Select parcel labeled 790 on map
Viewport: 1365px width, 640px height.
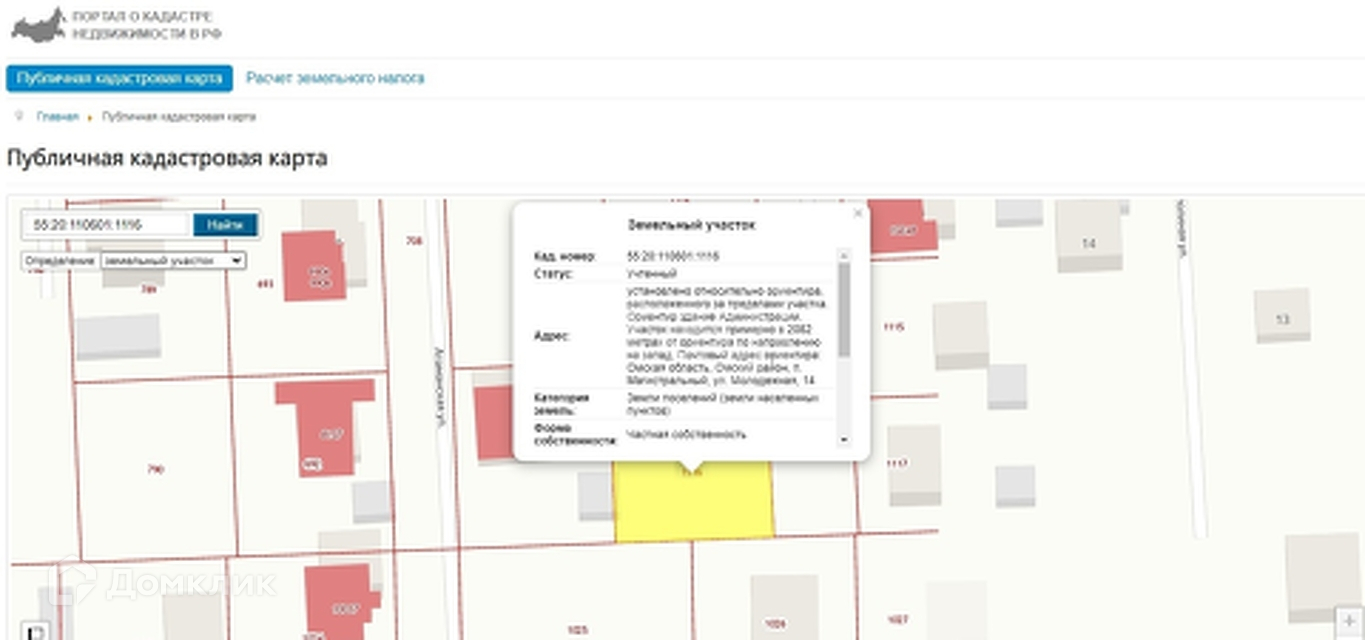(155, 469)
